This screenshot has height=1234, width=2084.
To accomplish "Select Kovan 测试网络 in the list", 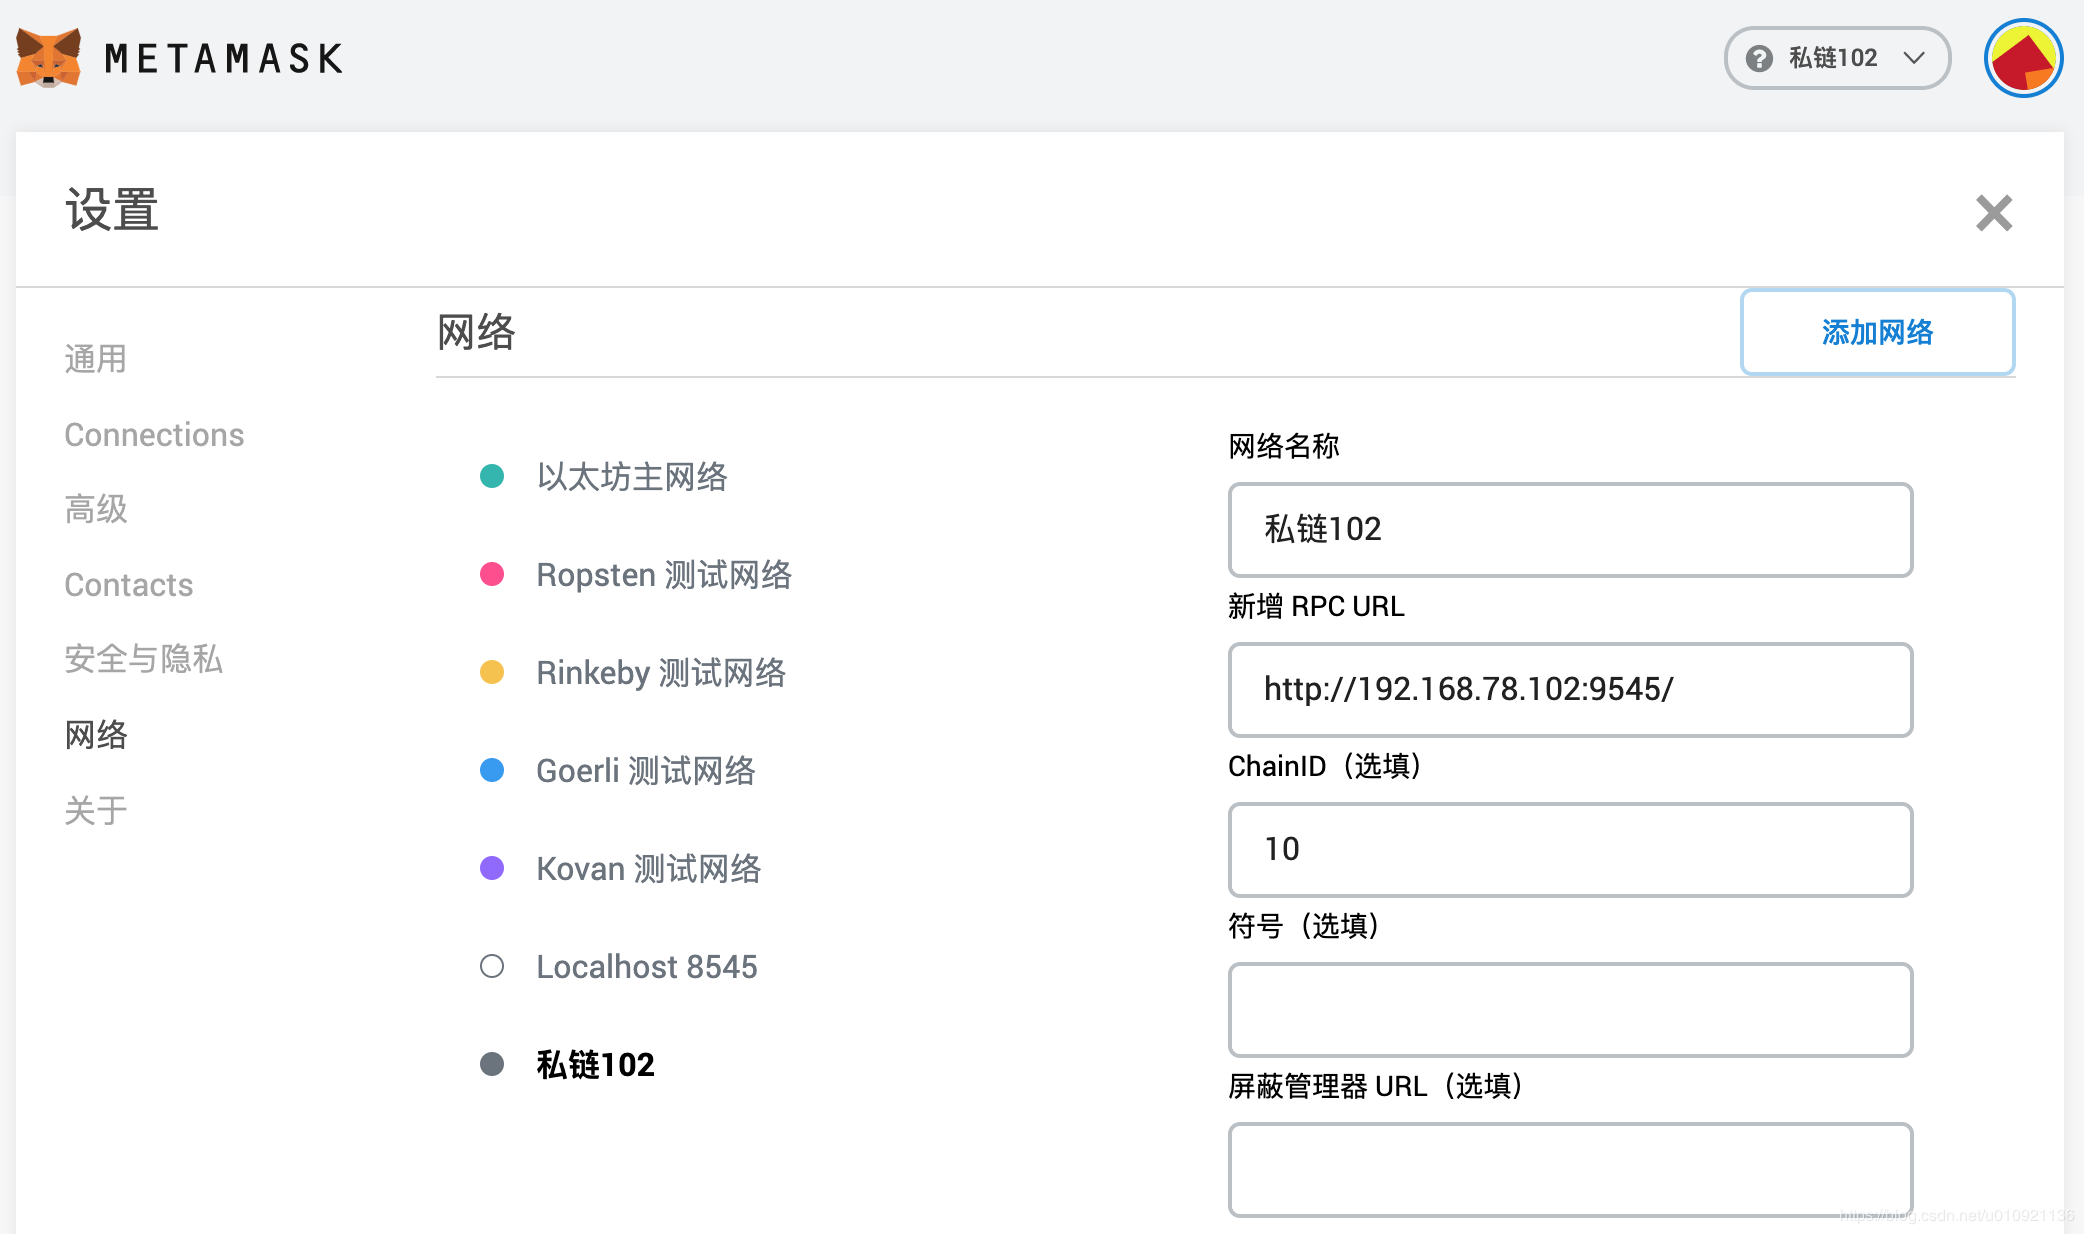I will coord(649,869).
